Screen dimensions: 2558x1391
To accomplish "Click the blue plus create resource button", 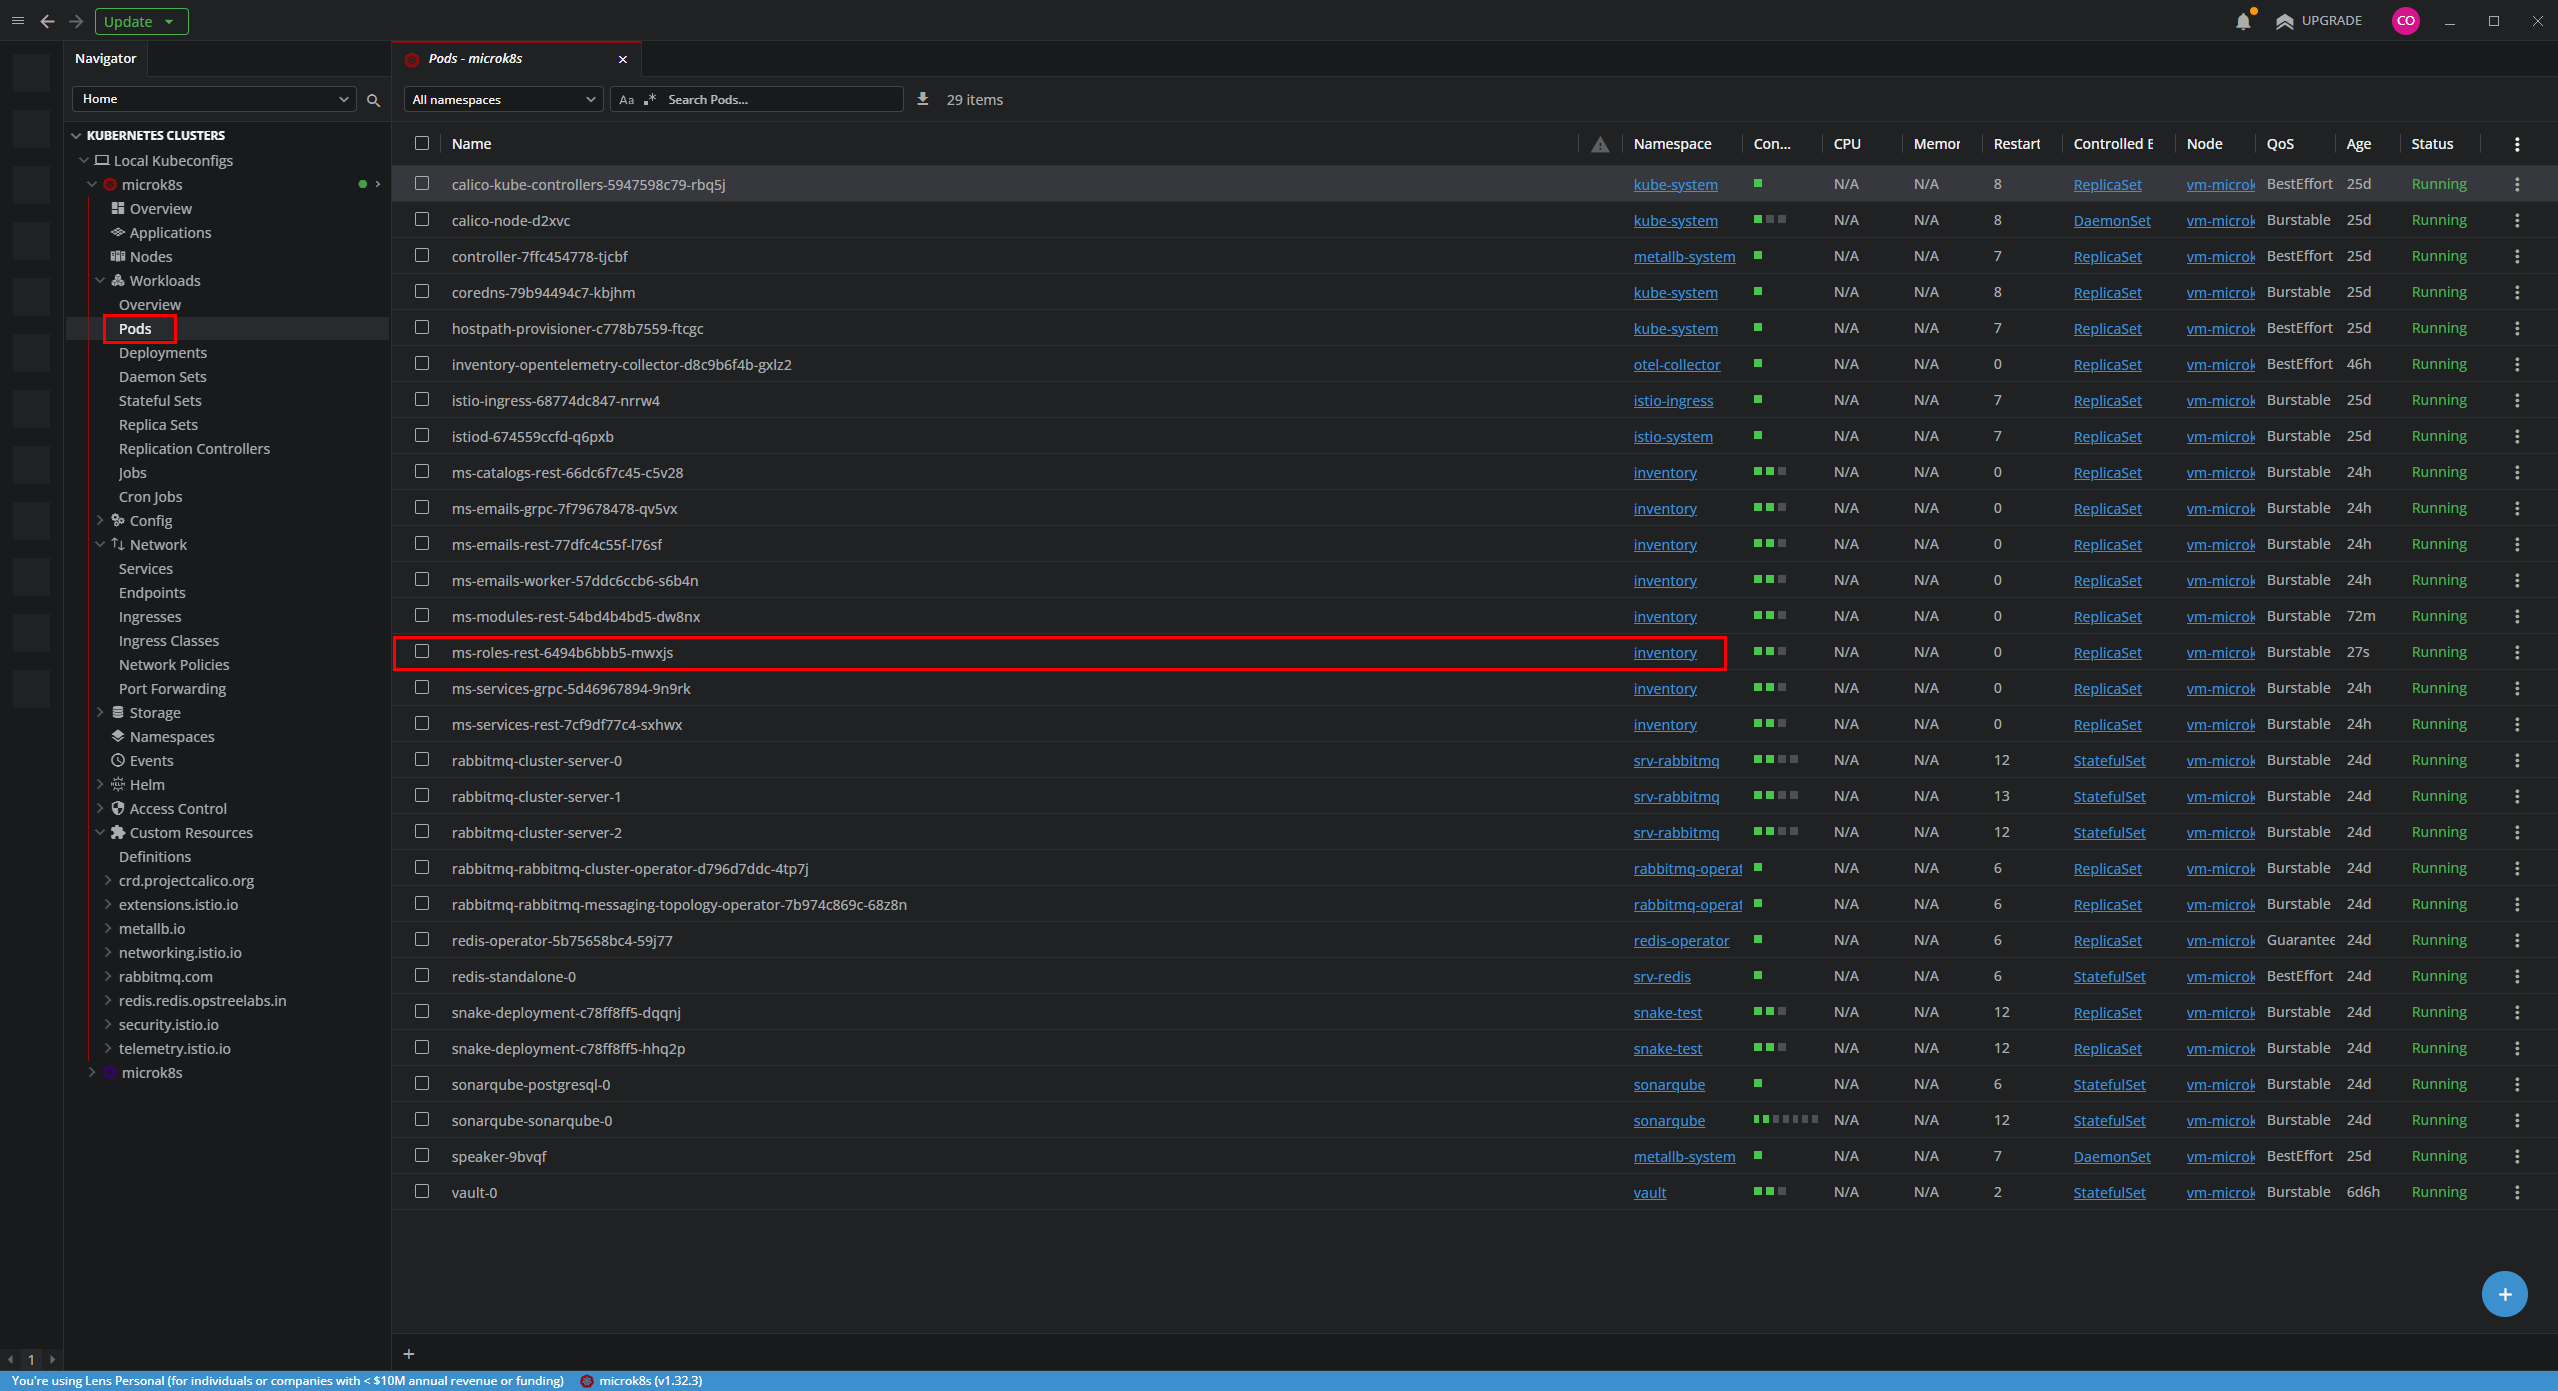I will point(2504,1294).
